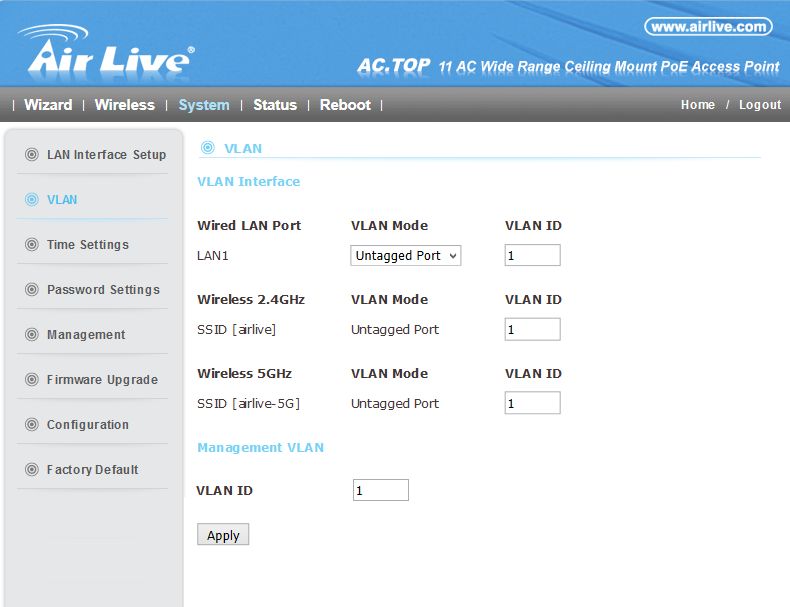Click the bullet icon beside sidebar VLAN
This screenshot has width=790, height=607.
pos(32,199)
